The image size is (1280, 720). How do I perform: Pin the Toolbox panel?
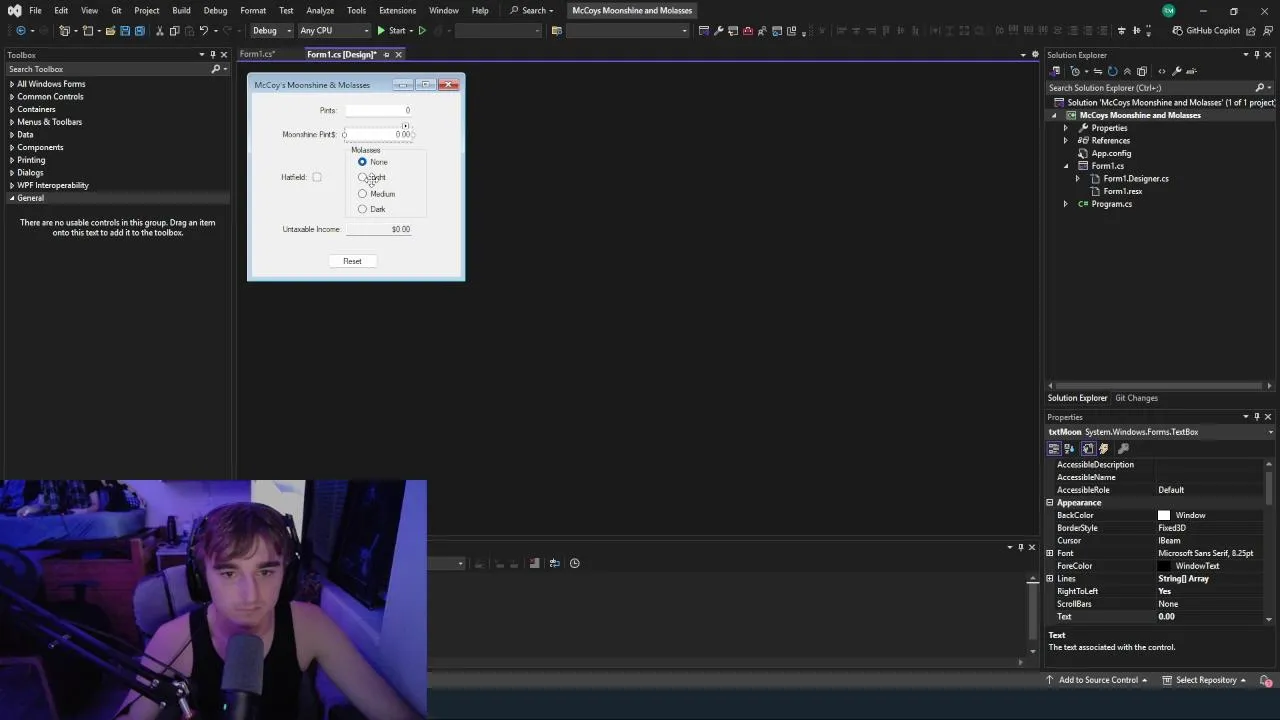212,55
